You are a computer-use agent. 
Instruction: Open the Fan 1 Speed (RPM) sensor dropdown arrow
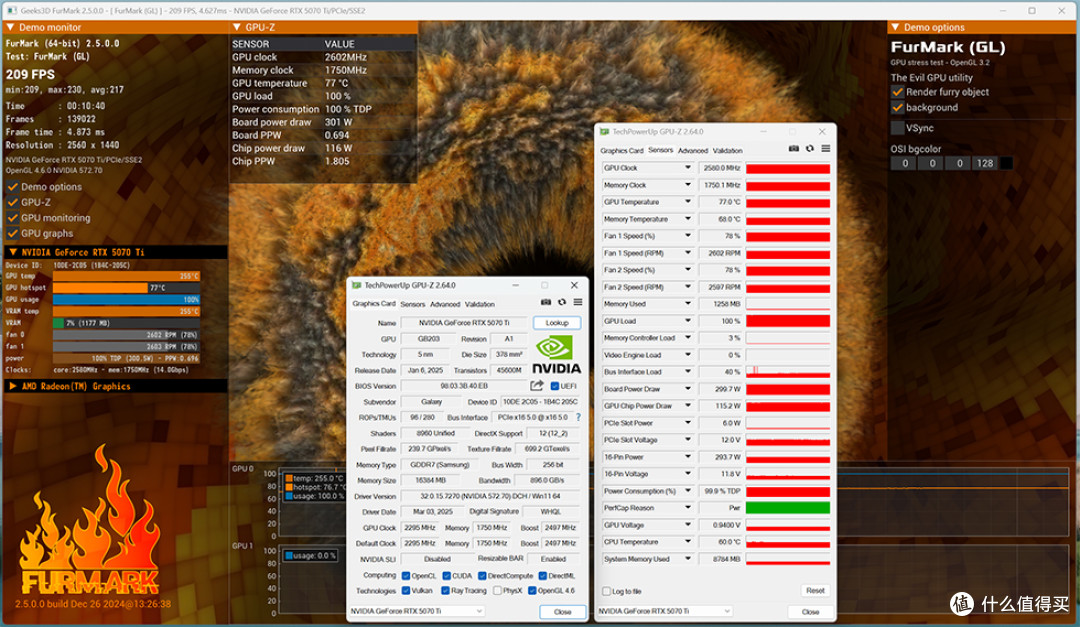[x=687, y=252]
